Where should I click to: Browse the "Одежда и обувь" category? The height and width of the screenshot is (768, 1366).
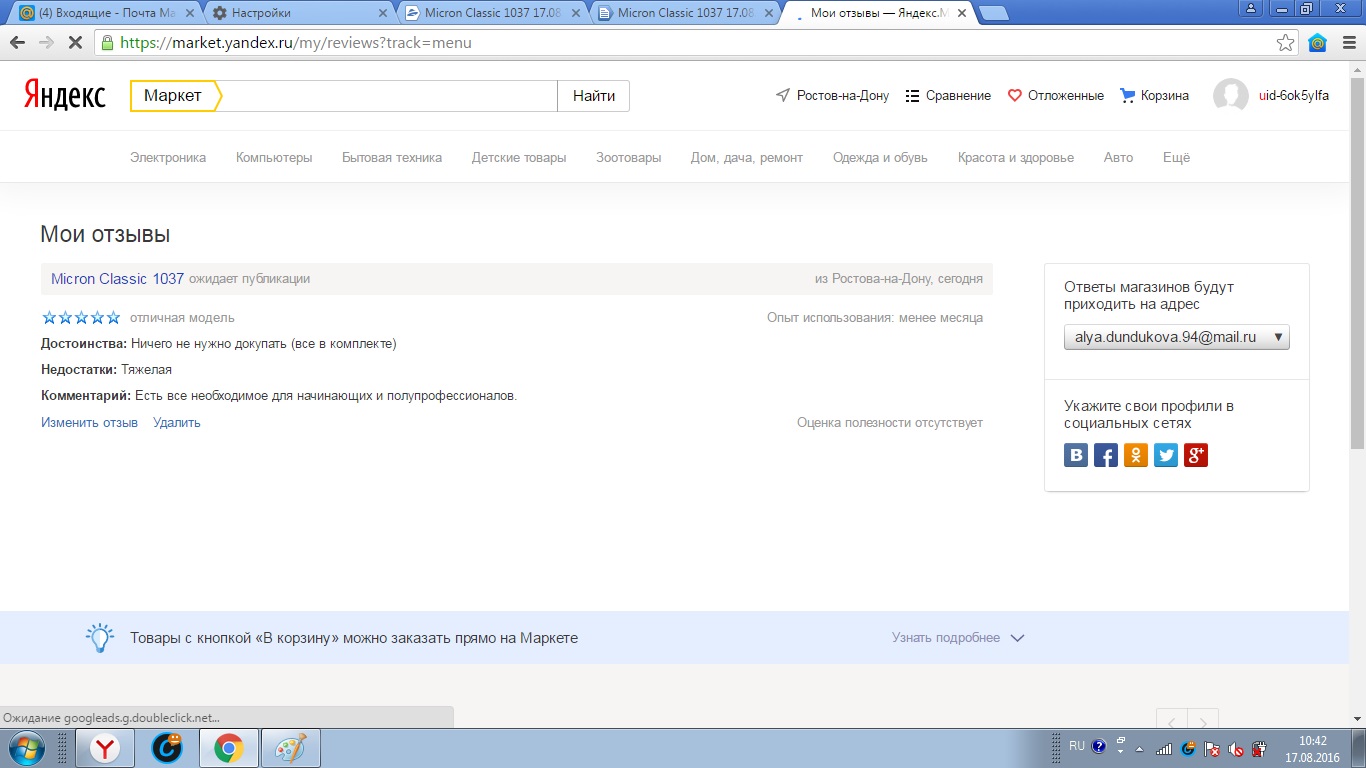point(880,157)
